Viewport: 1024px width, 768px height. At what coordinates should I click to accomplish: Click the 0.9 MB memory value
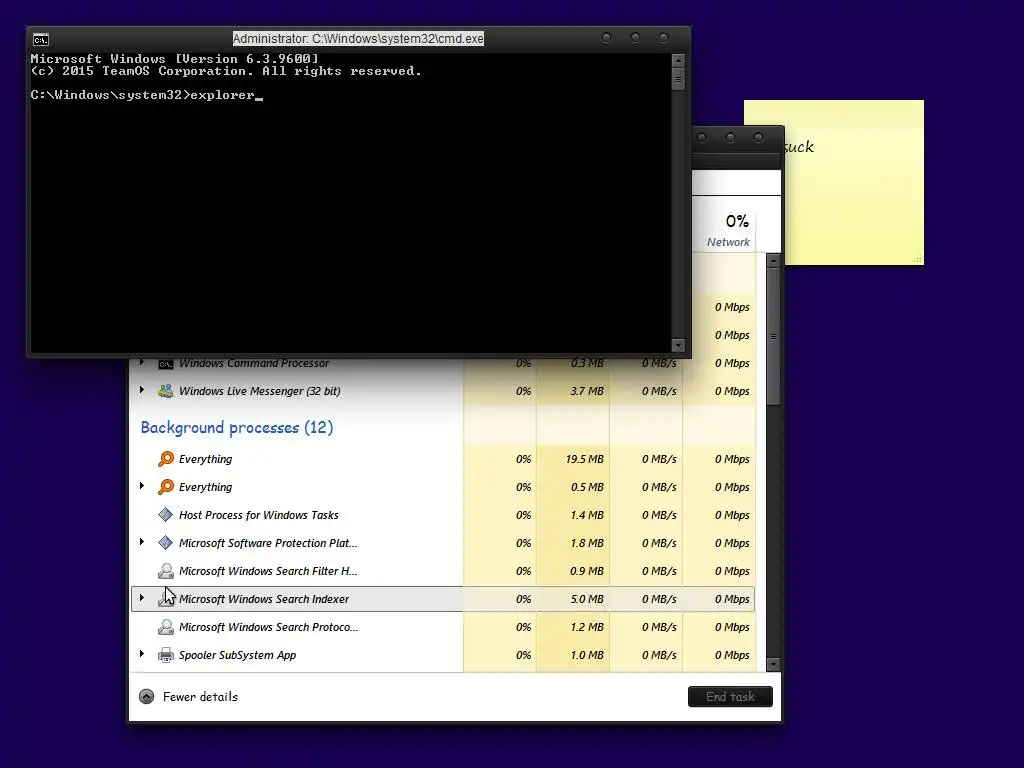(x=587, y=571)
